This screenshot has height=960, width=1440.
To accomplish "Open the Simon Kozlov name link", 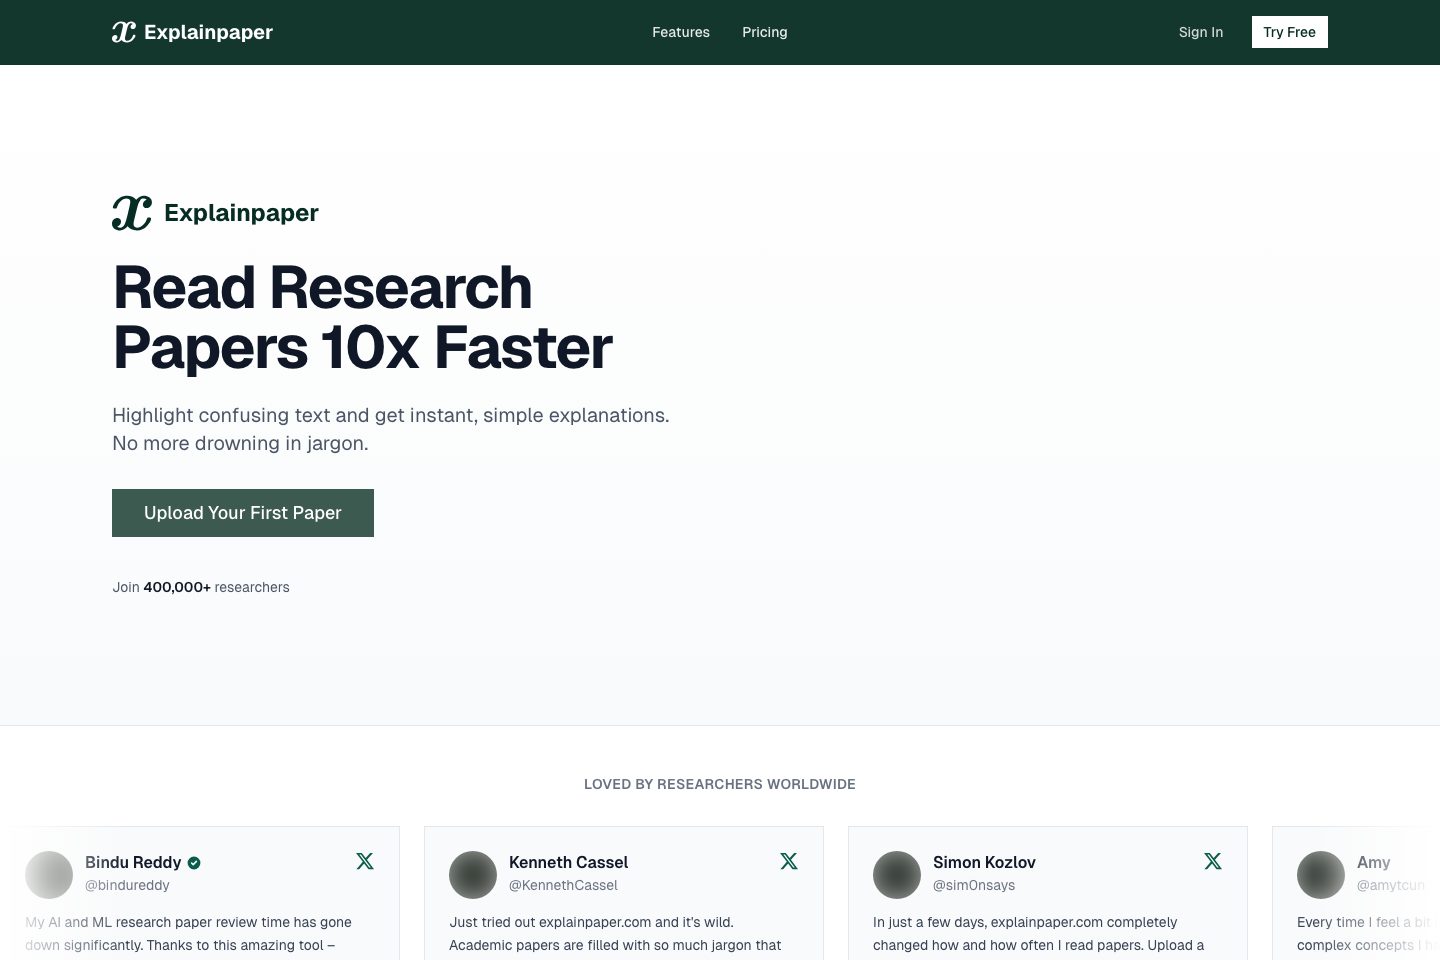I will pyautogui.click(x=984, y=862).
